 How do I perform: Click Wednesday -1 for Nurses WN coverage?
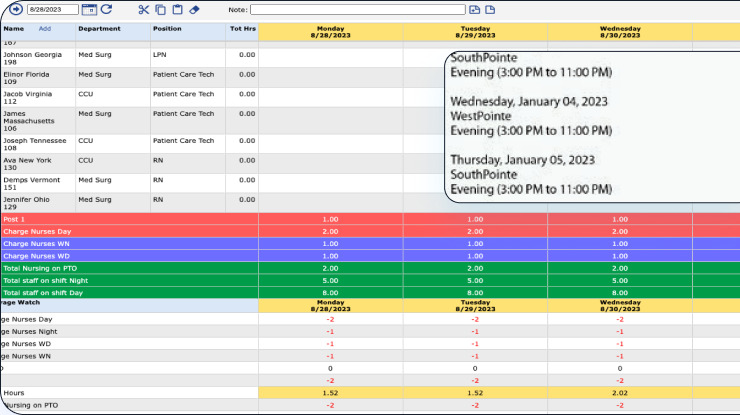pos(620,356)
